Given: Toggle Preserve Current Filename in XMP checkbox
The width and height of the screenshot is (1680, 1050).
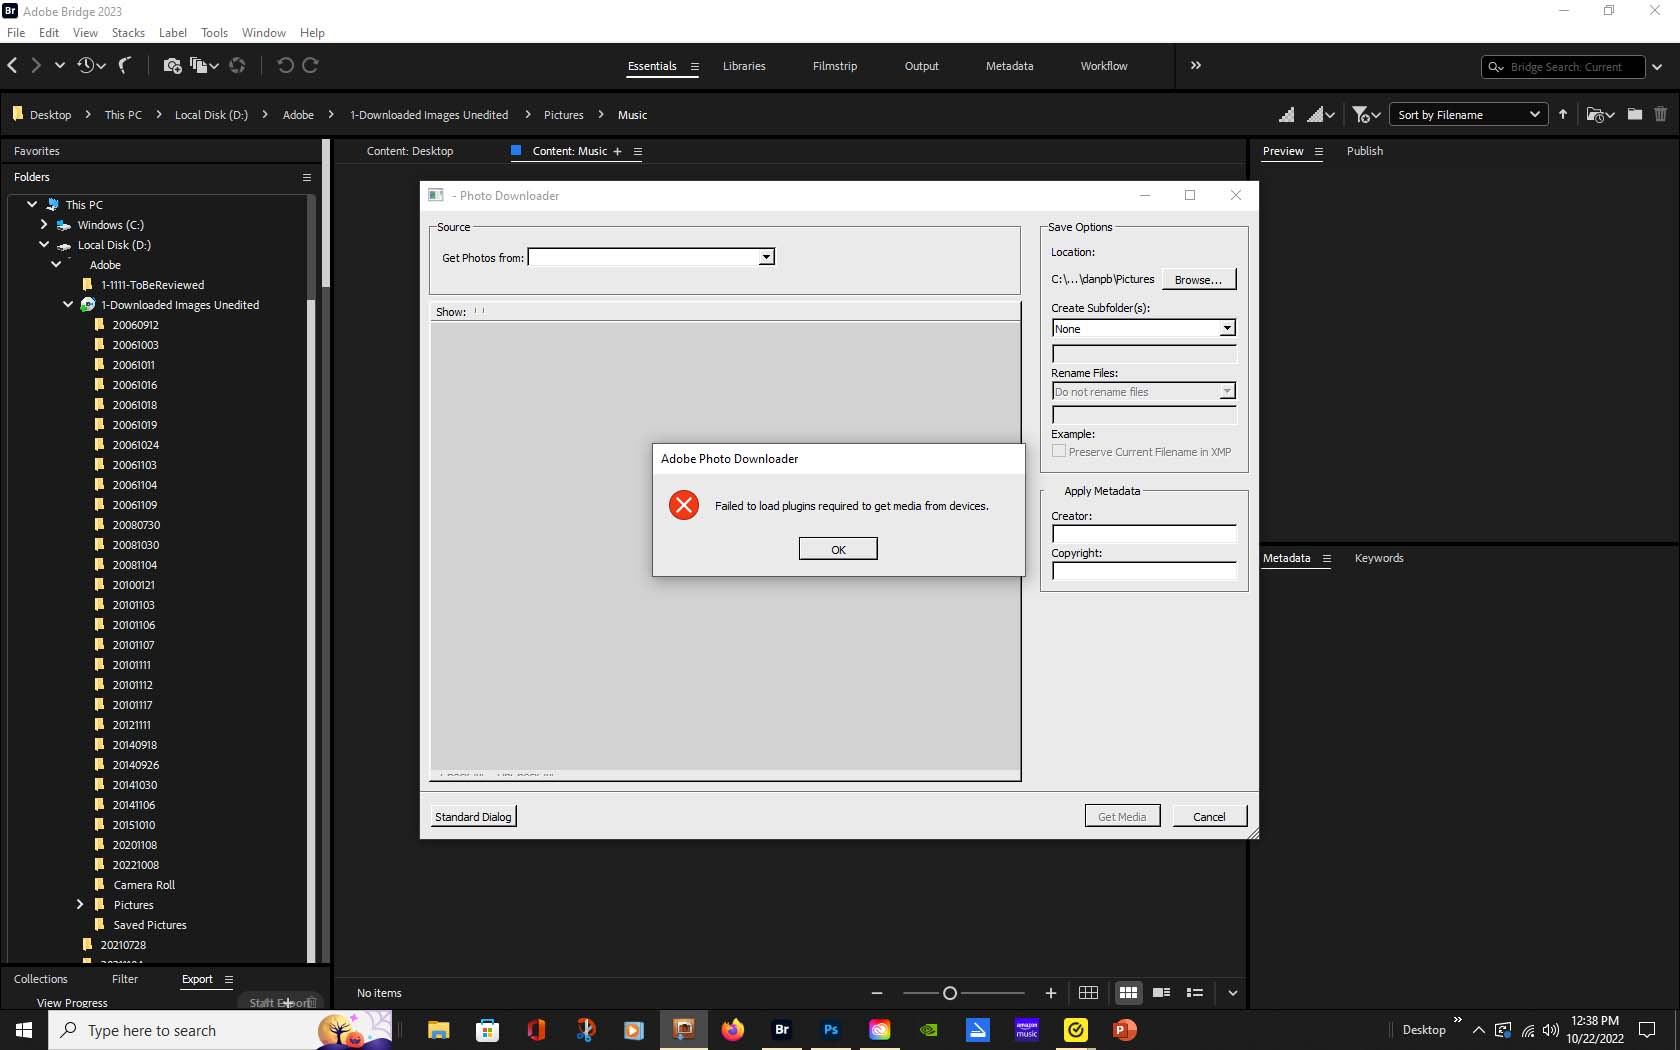Looking at the screenshot, I should pyautogui.click(x=1059, y=452).
